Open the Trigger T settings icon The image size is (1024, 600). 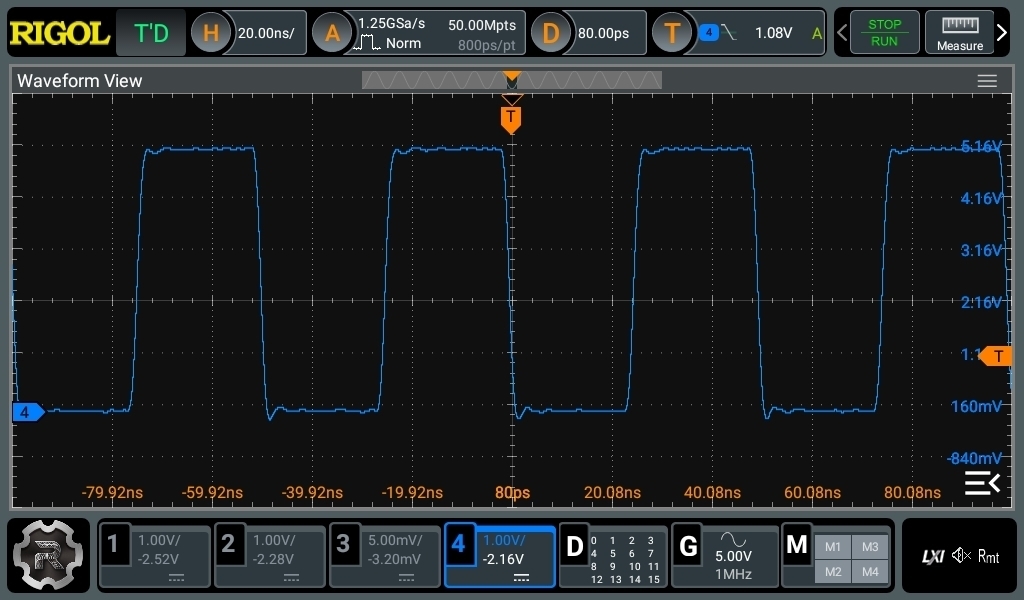[x=672, y=33]
